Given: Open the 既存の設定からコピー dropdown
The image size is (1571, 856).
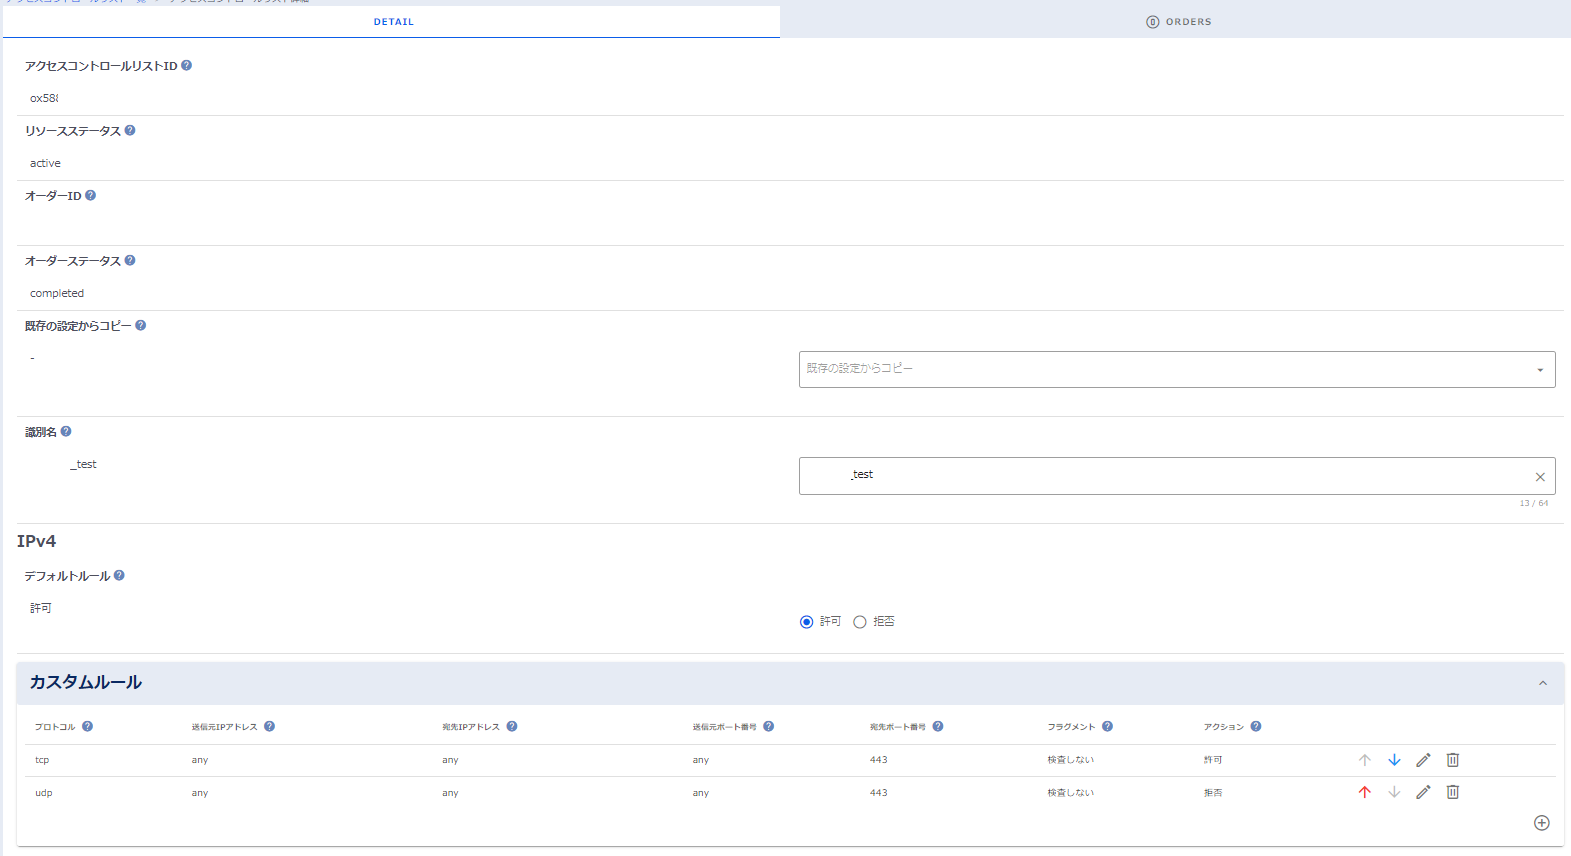Looking at the screenshot, I should click(x=1176, y=369).
